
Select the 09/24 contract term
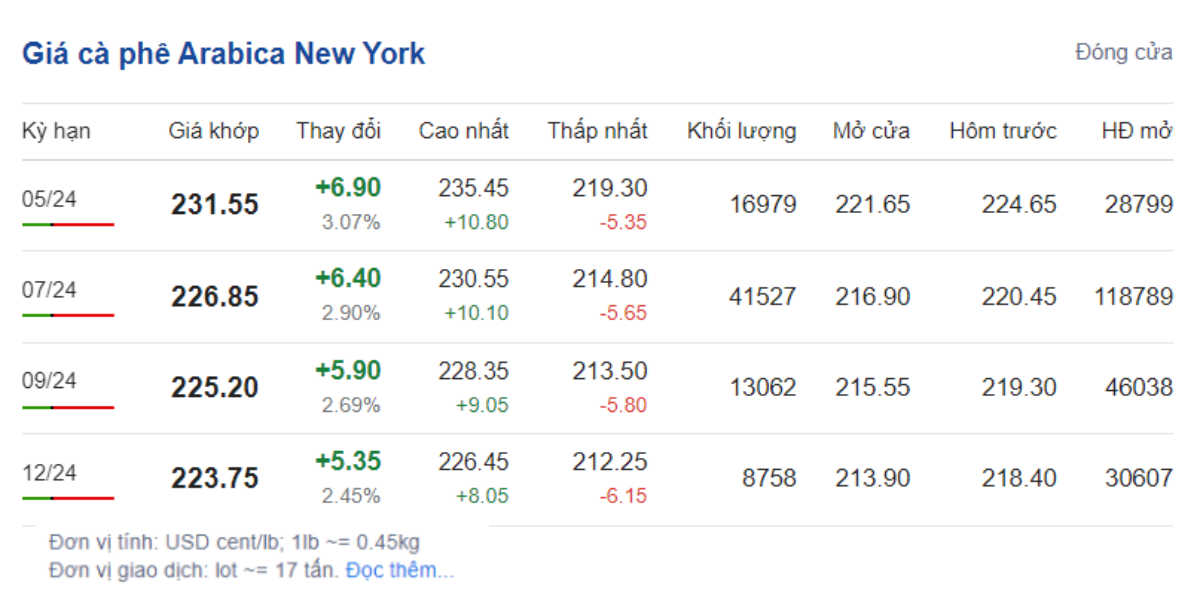(x=49, y=380)
